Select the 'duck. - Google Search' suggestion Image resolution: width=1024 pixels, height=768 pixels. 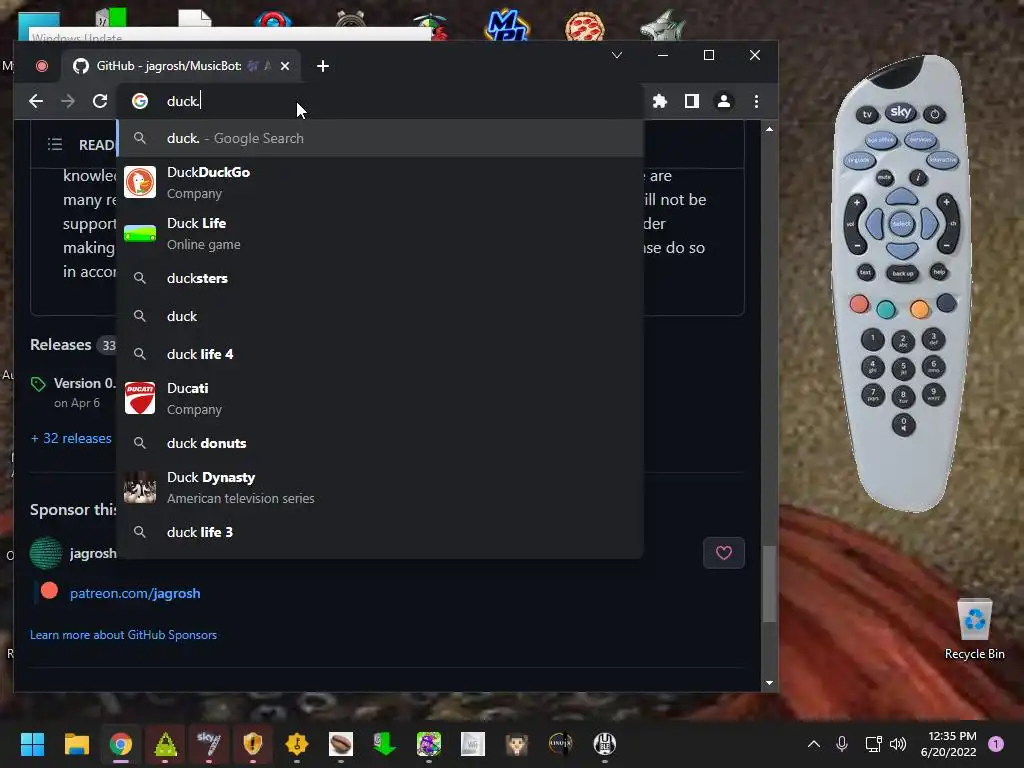point(380,138)
